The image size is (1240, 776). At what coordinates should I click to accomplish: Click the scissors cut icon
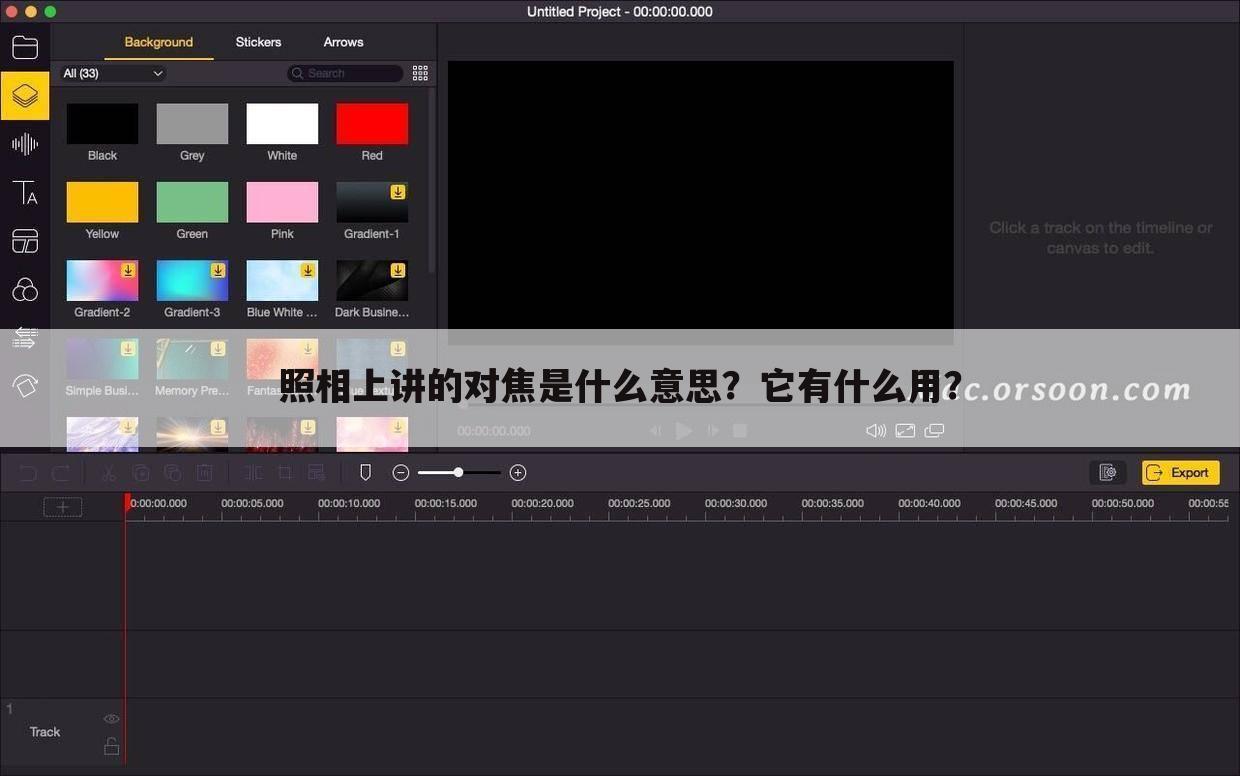(x=109, y=473)
